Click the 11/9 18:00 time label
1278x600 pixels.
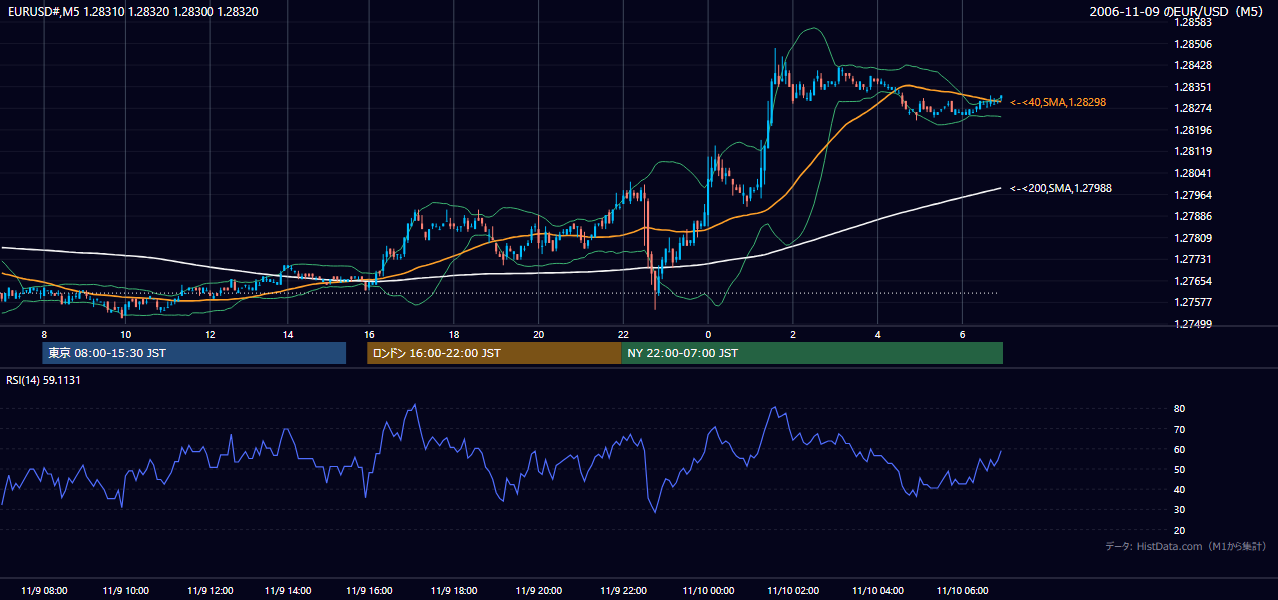[455, 590]
